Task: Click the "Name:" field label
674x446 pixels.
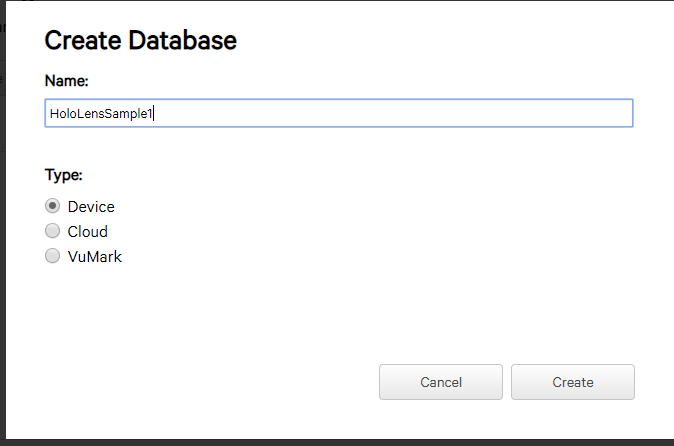Action: coord(67,78)
